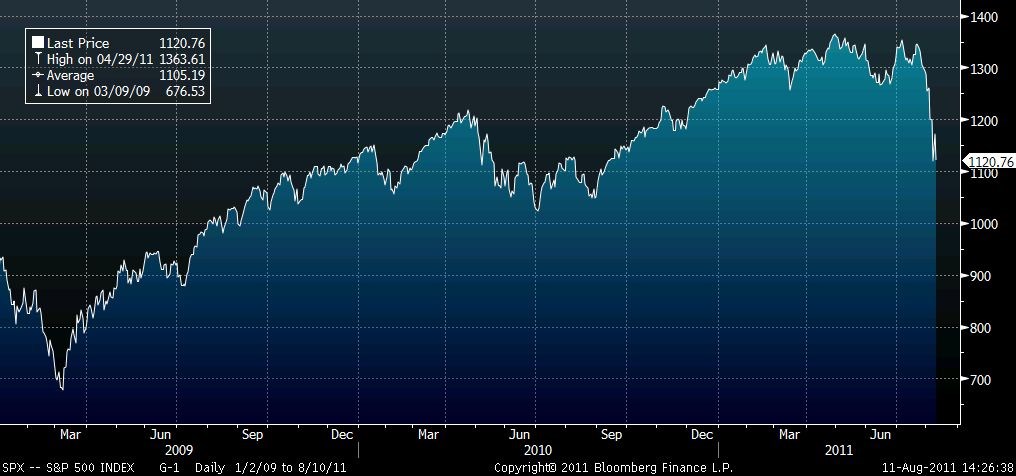Click the Sep month label for 2010

[611, 435]
